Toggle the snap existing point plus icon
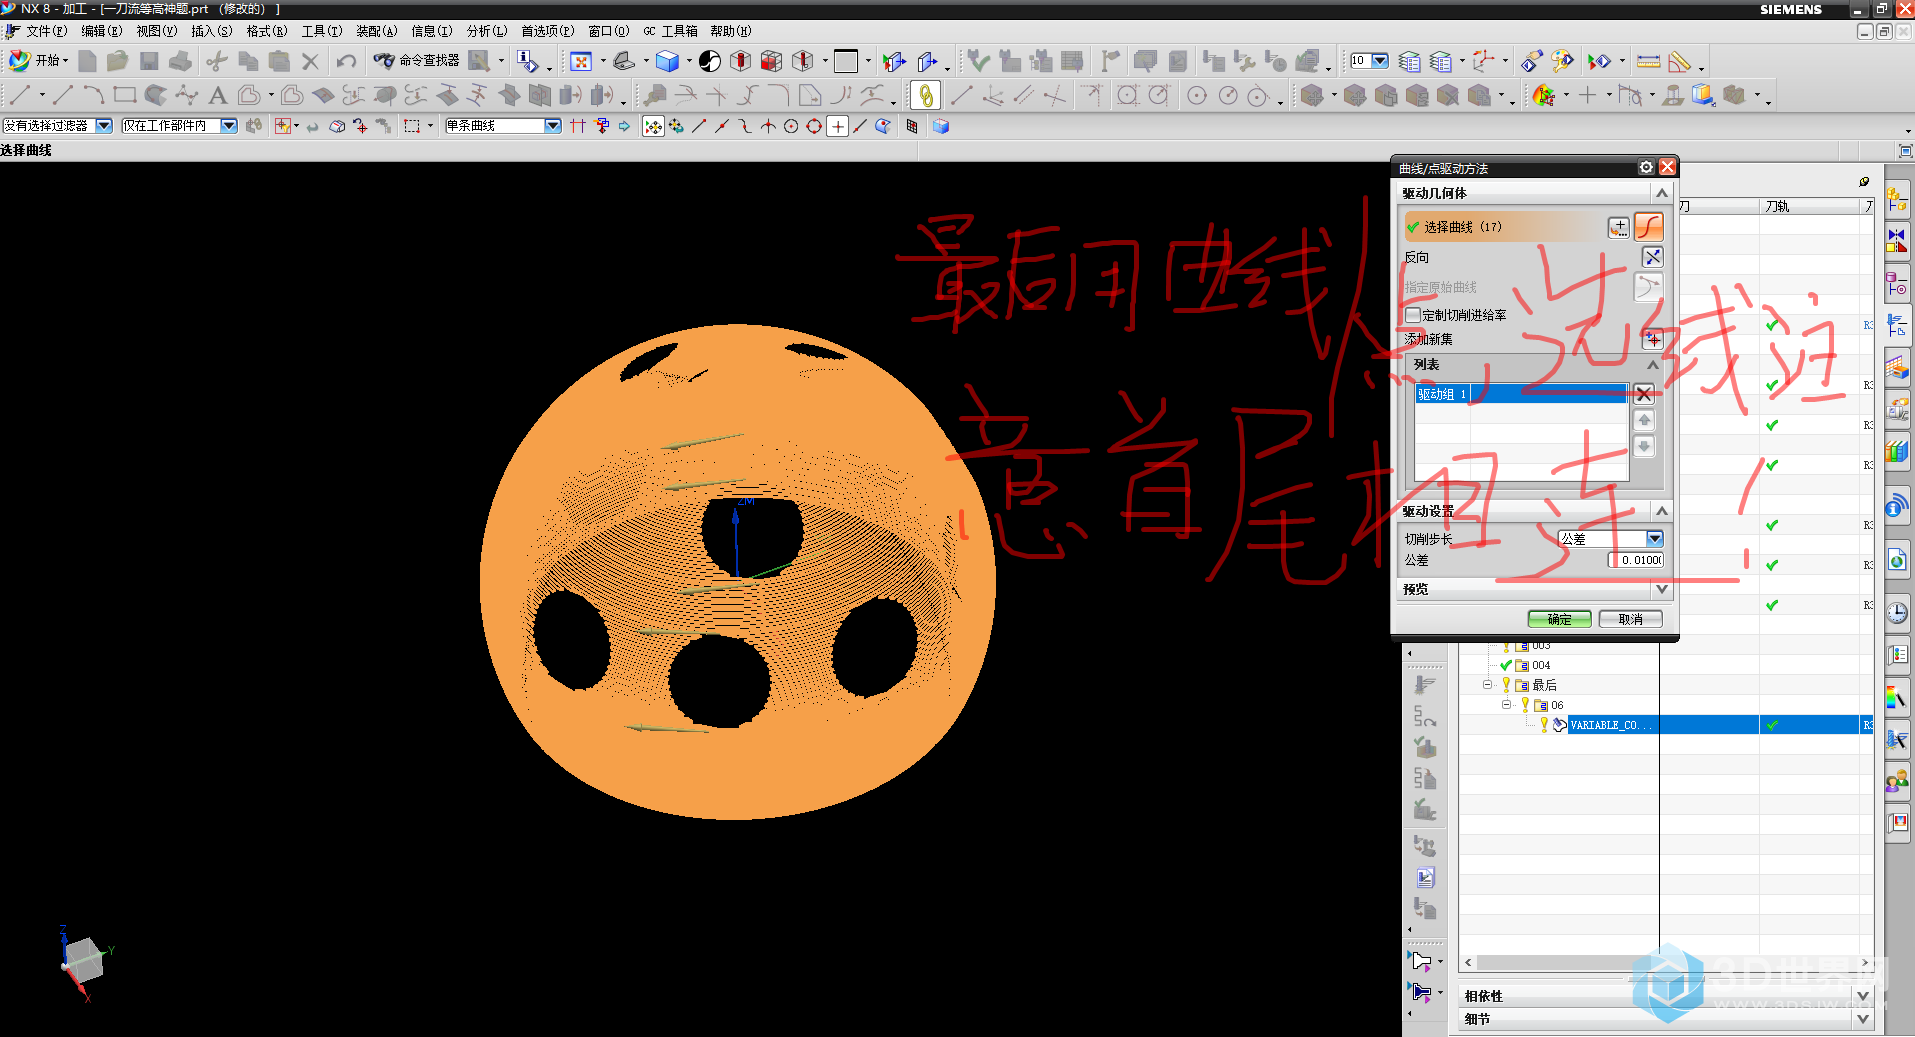Image resolution: width=1915 pixels, height=1037 pixels. click(838, 126)
